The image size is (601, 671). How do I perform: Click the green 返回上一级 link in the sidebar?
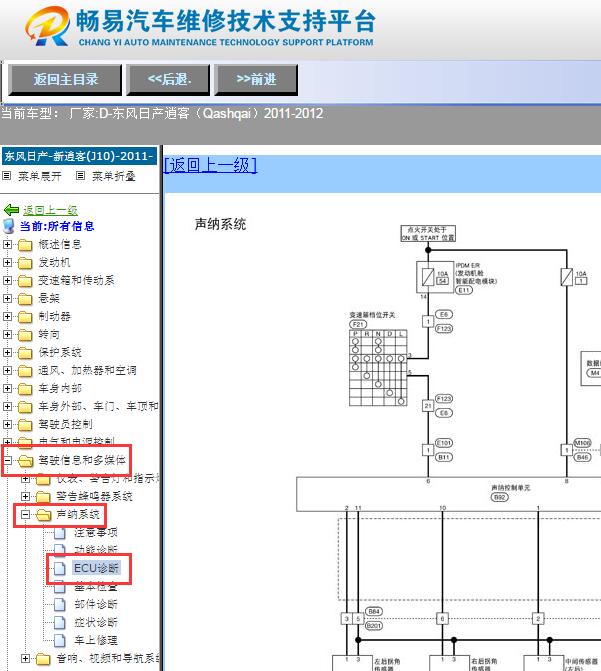pos(50,210)
